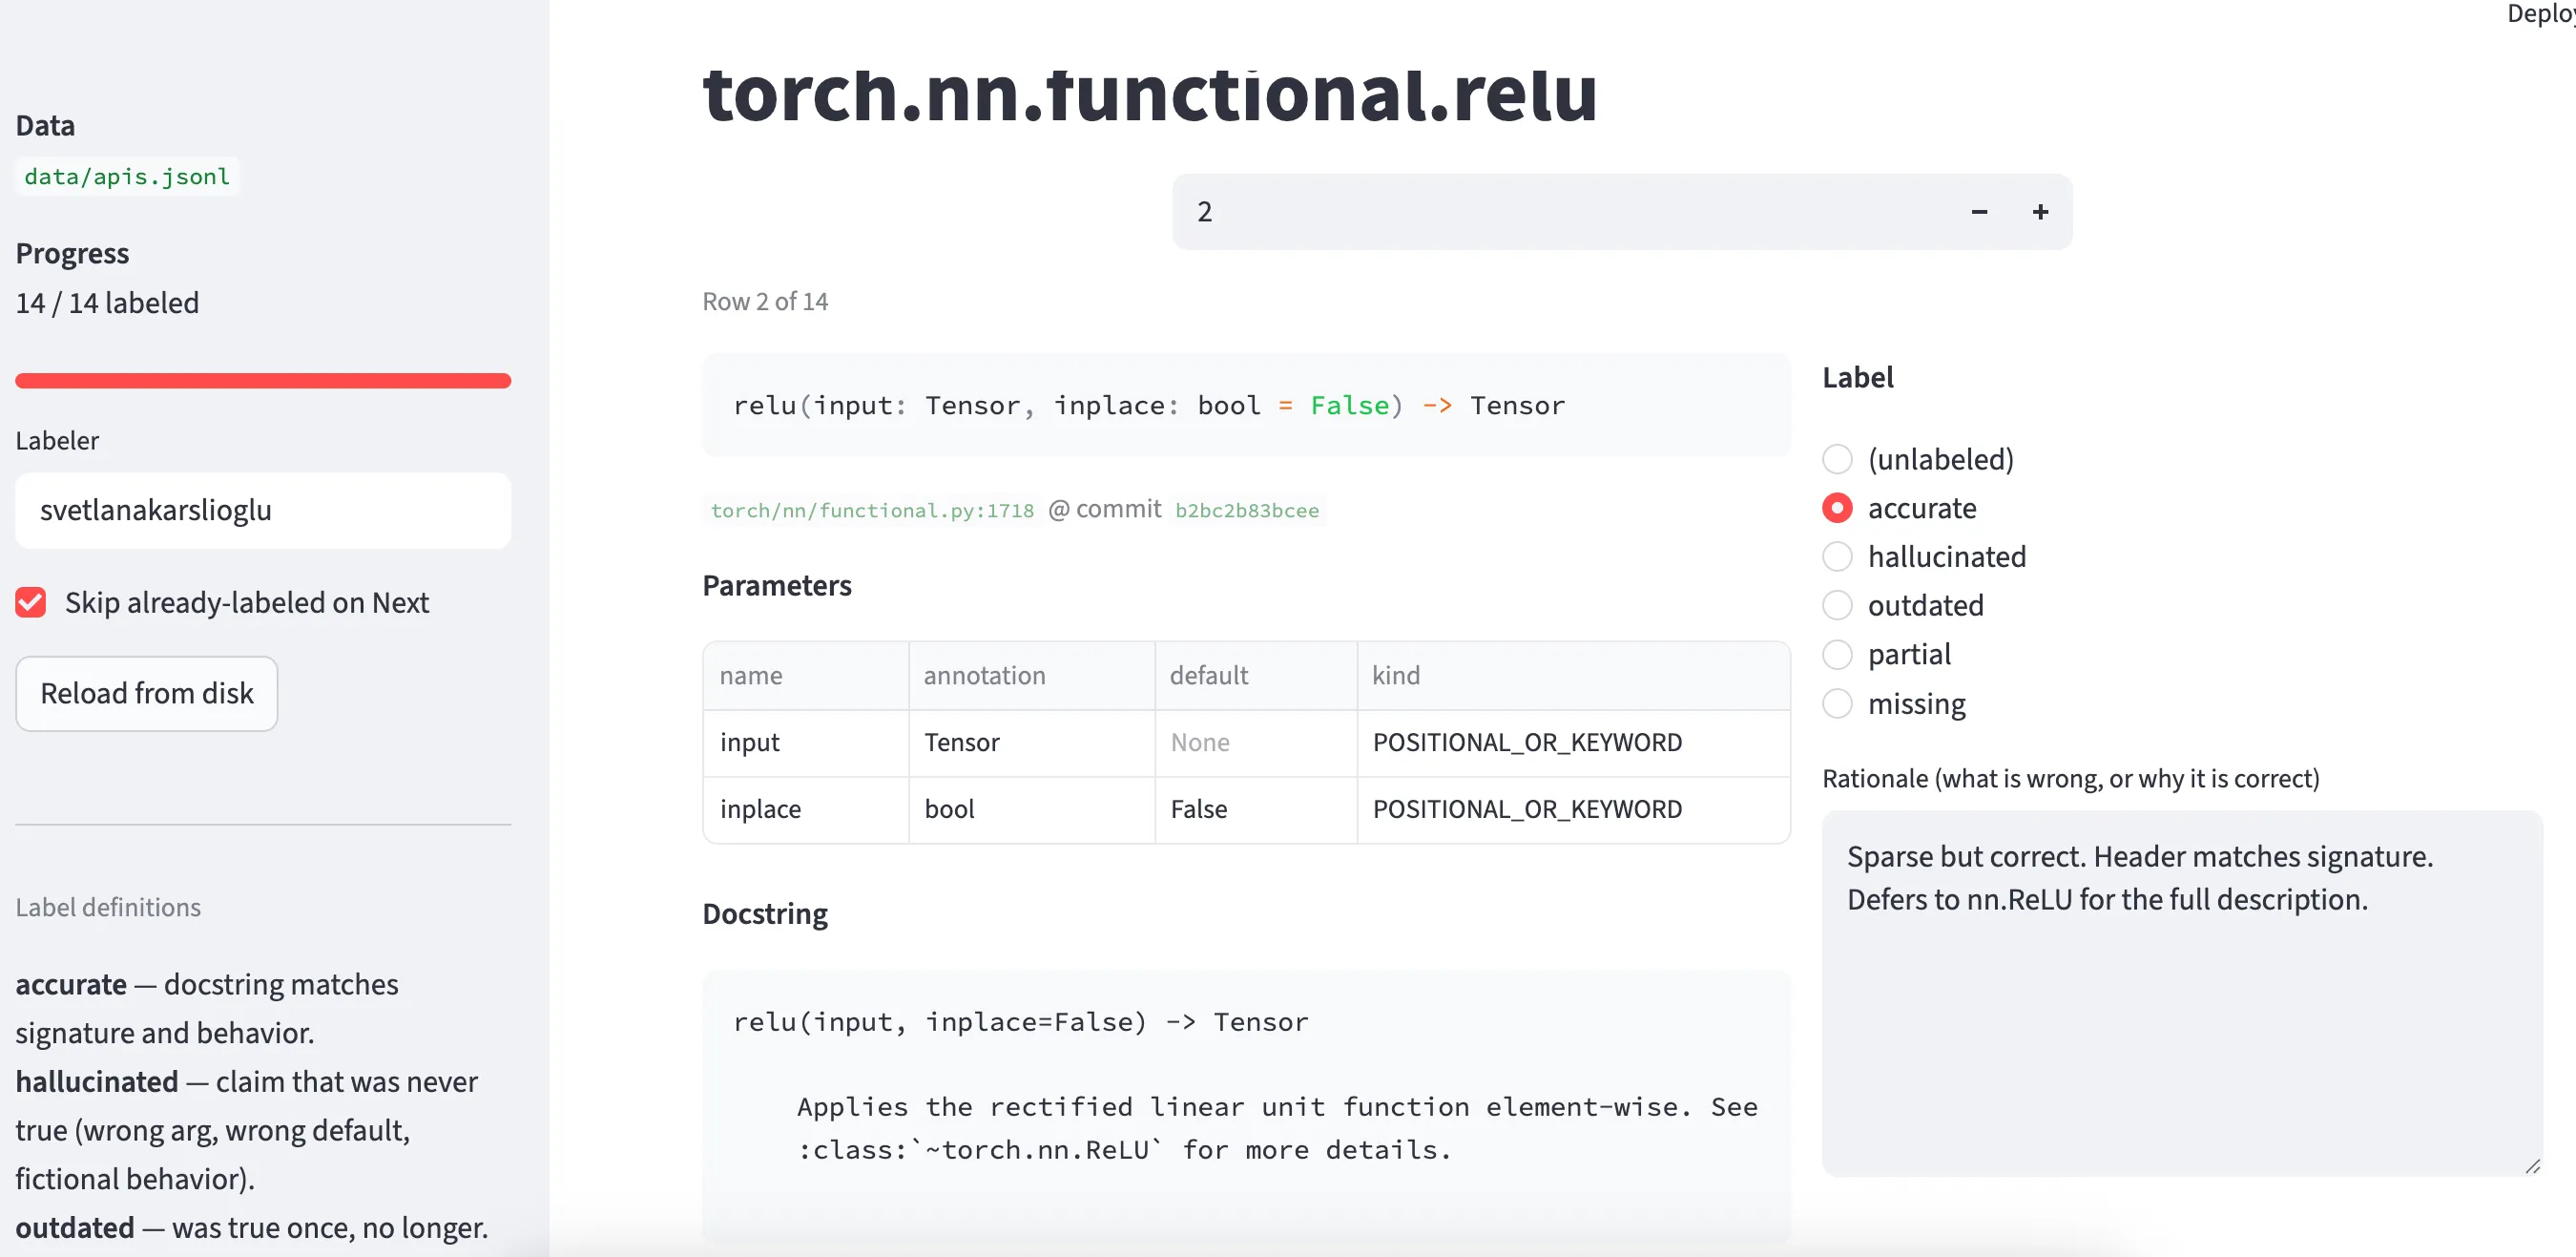Click the commit hash b2bc2b83bcee

[x=1247, y=510]
